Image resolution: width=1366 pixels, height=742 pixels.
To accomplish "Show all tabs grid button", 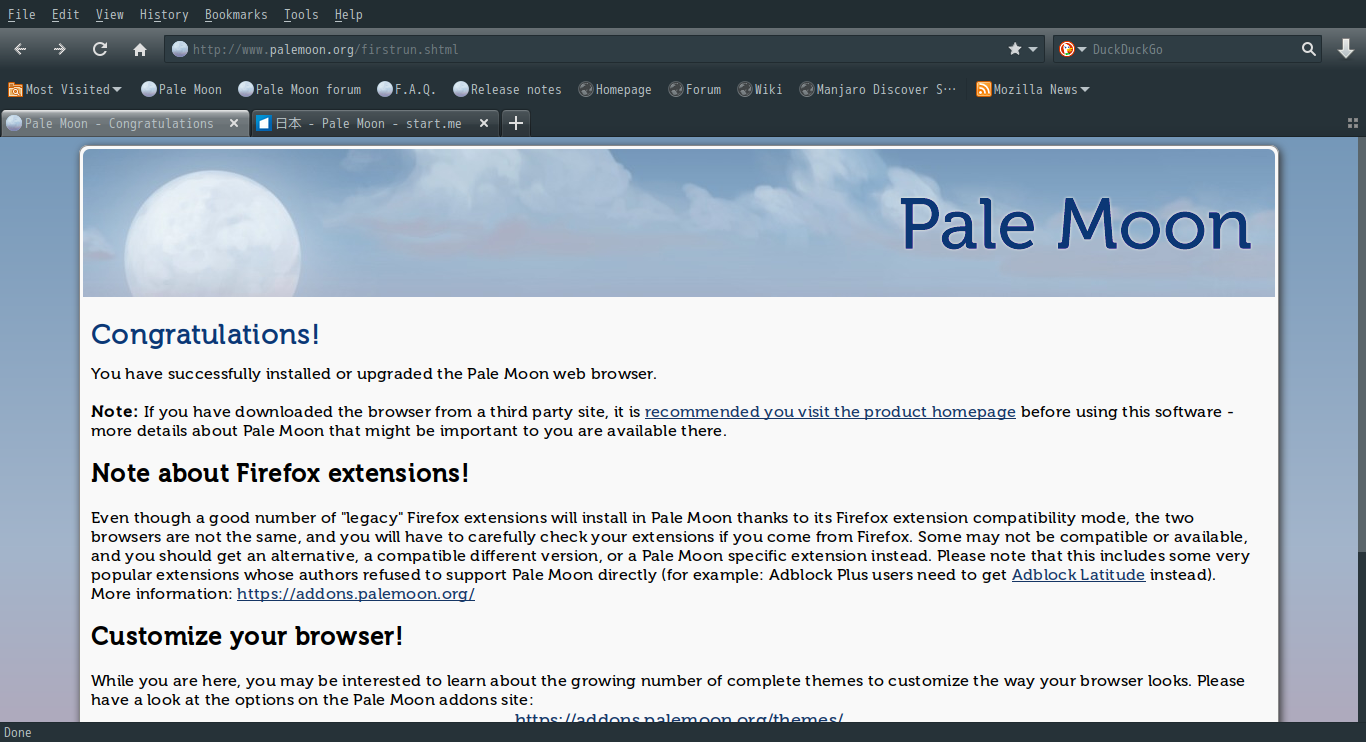I will pos(1353,123).
